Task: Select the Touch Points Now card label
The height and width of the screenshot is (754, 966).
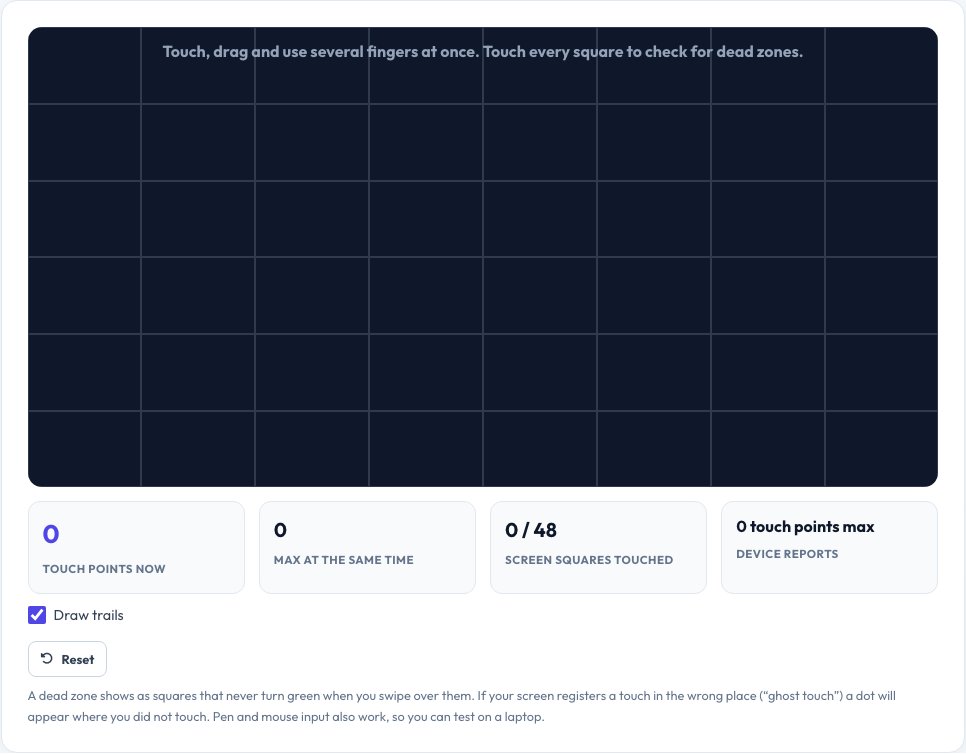Action: click(104, 569)
